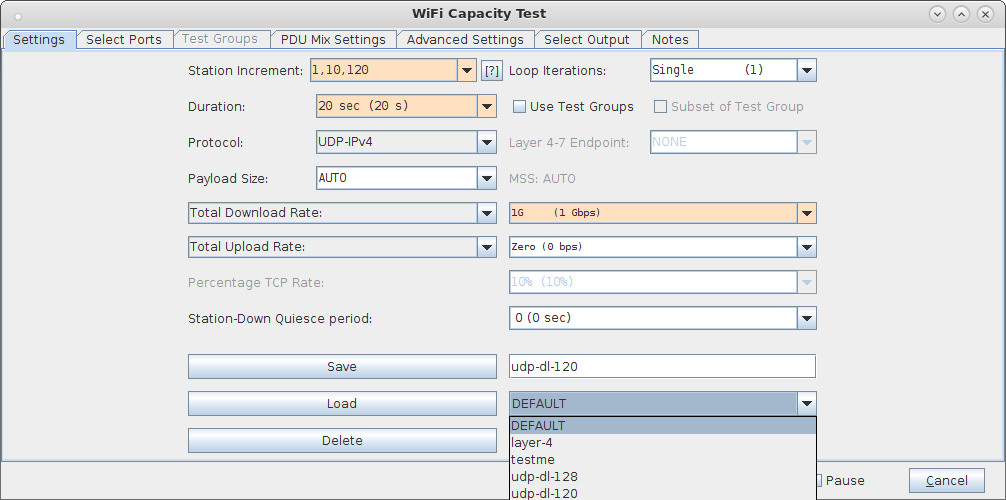The image size is (1006, 500).
Task: Click the Load button
Action: pyautogui.click(x=342, y=404)
